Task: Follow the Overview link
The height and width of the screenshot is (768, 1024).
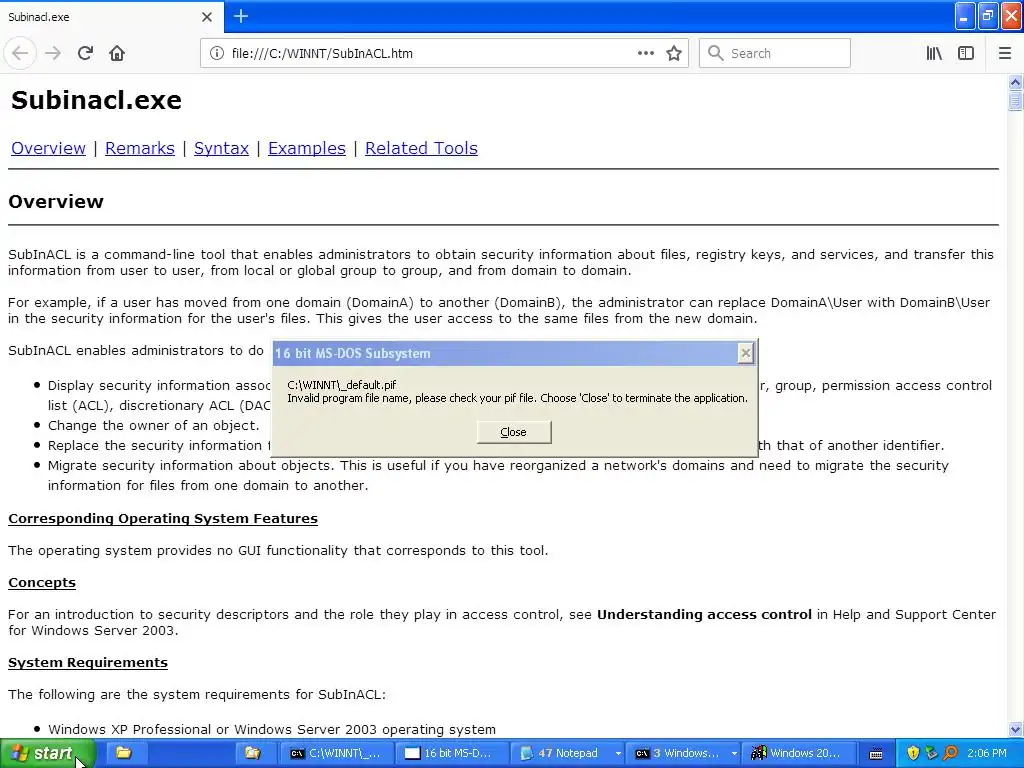Action: [x=48, y=148]
